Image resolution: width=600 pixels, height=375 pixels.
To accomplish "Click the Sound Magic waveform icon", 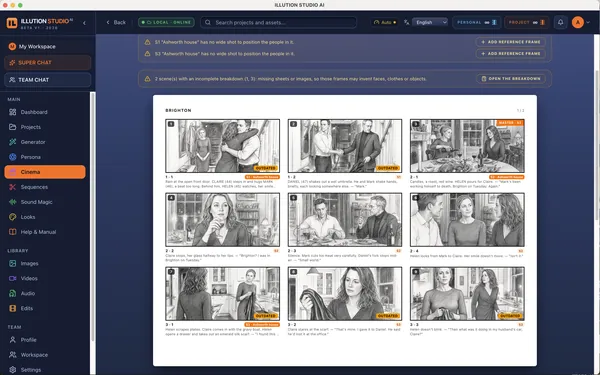I will [x=13, y=202].
